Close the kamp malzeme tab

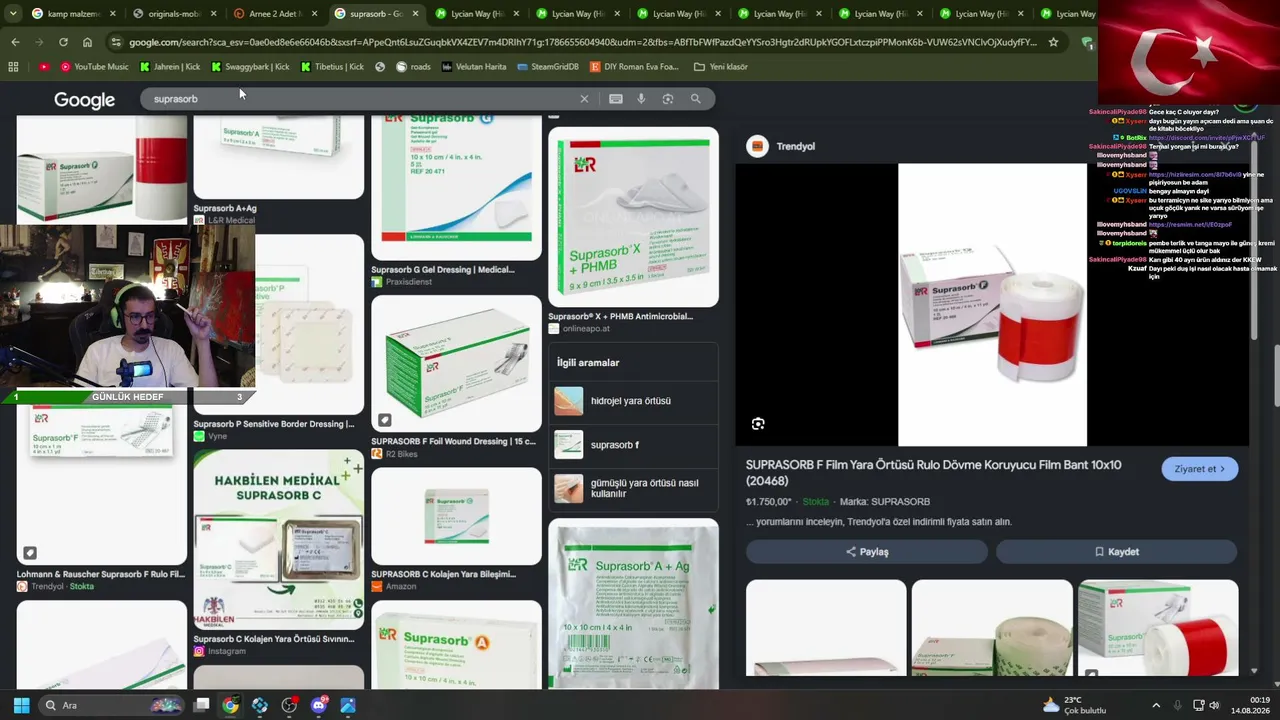point(112,14)
